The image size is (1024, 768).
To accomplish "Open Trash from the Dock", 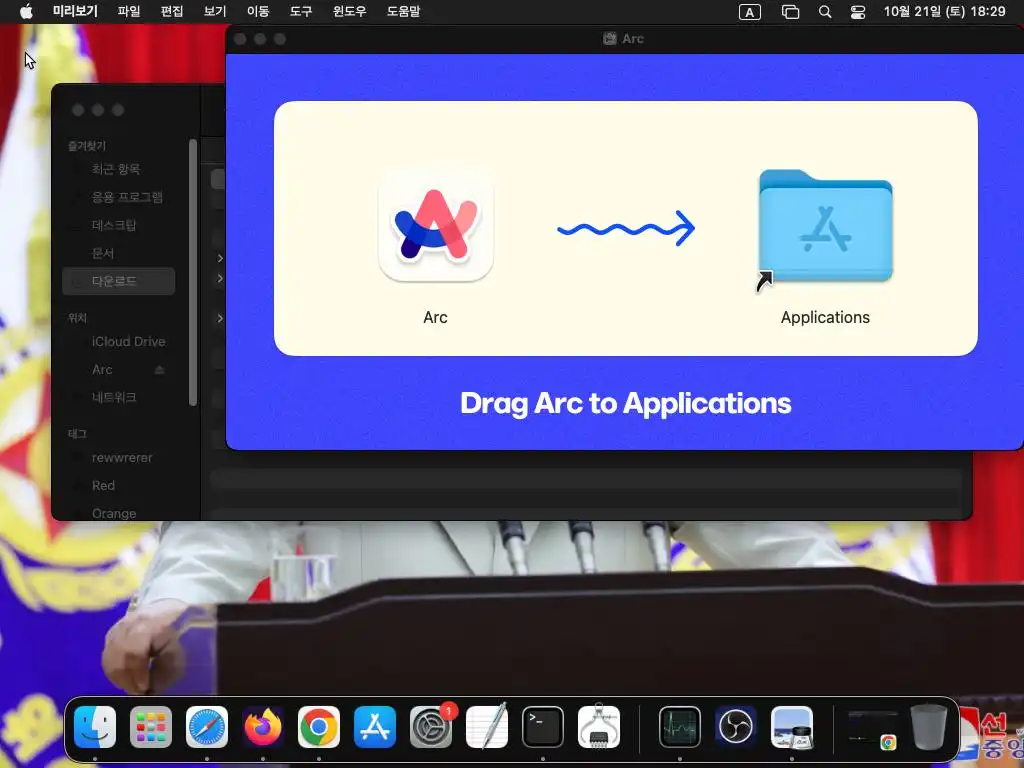I will pos(929,727).
